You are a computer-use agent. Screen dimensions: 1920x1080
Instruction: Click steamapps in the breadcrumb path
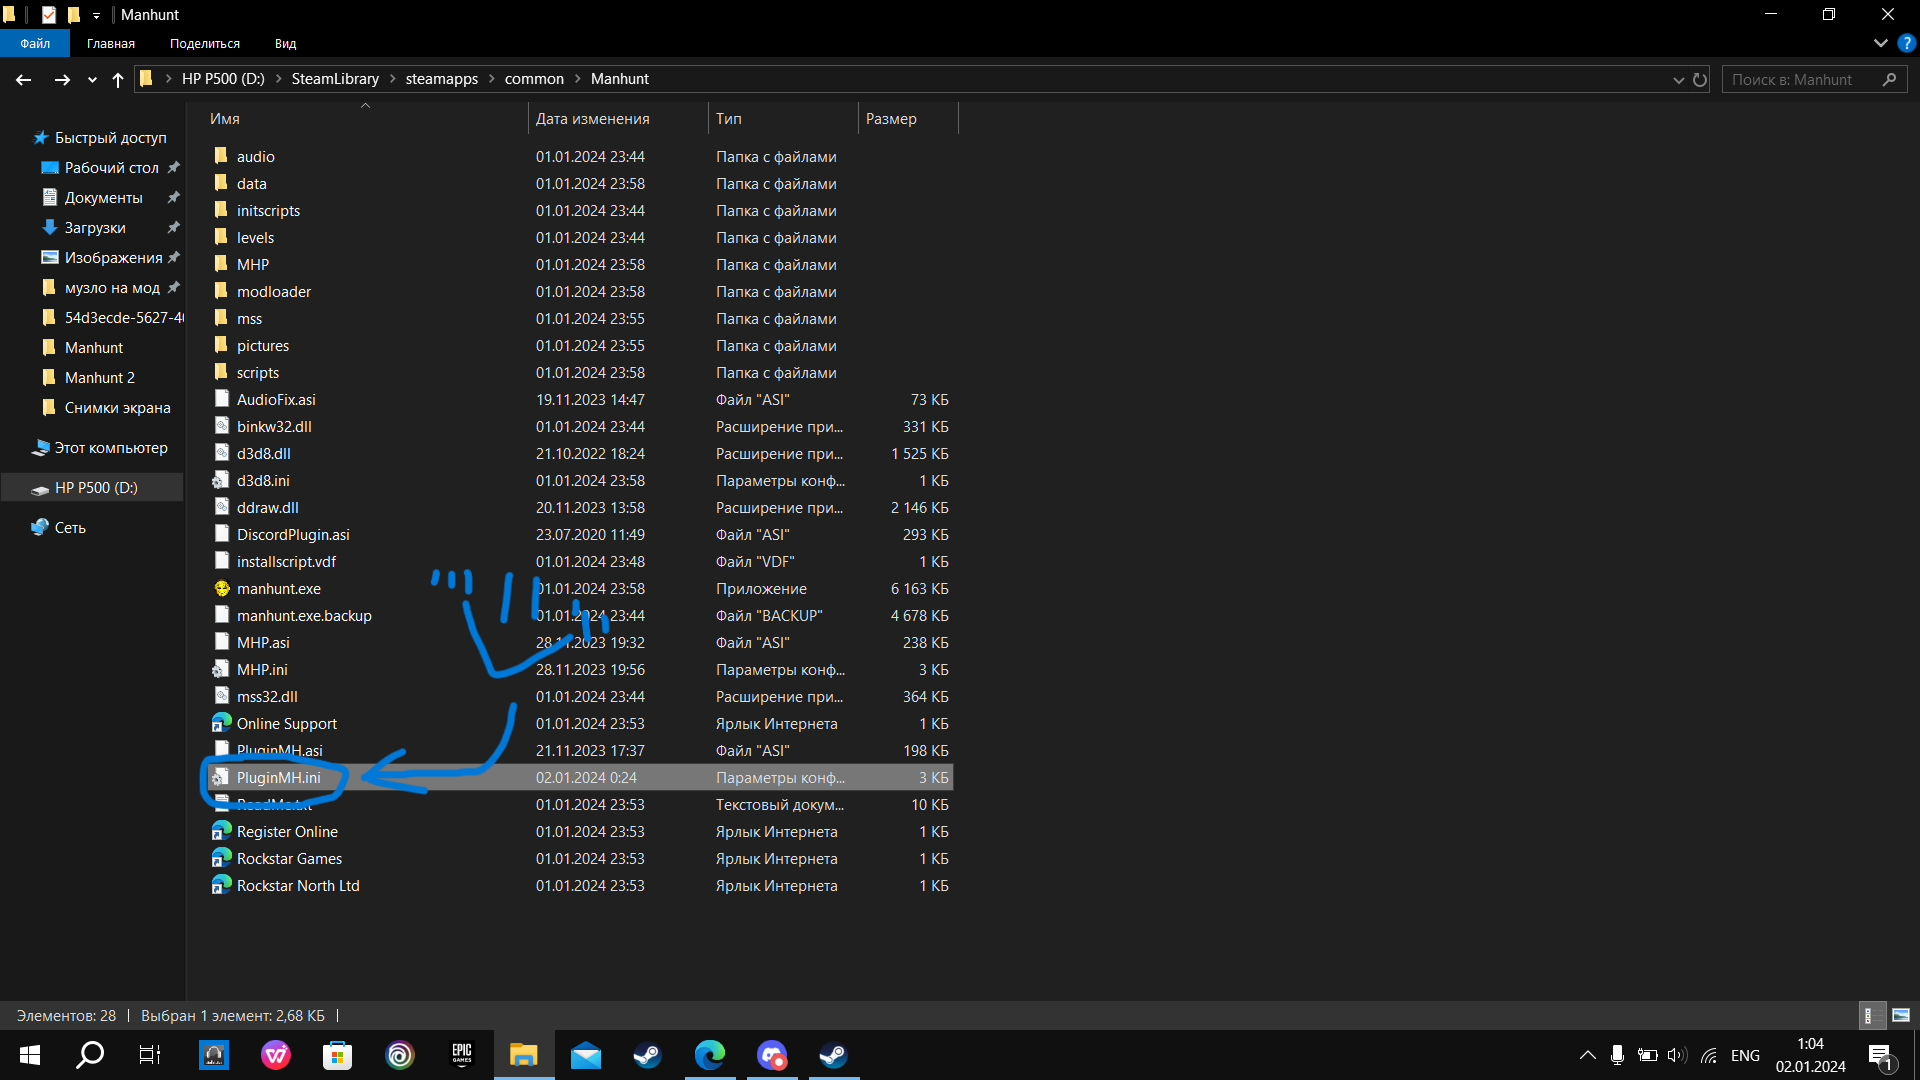point(441,79)
